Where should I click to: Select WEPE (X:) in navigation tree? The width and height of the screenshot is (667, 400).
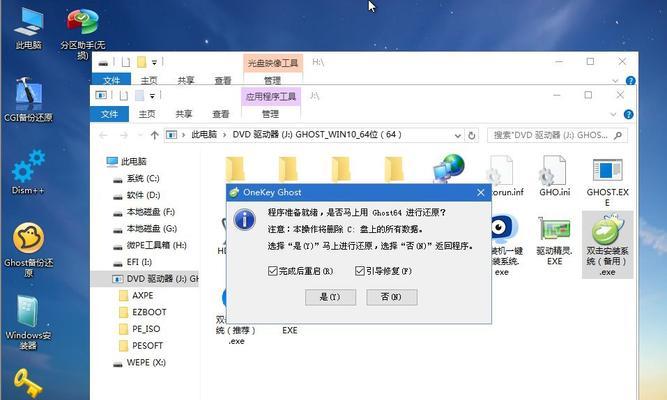(139, 363)
